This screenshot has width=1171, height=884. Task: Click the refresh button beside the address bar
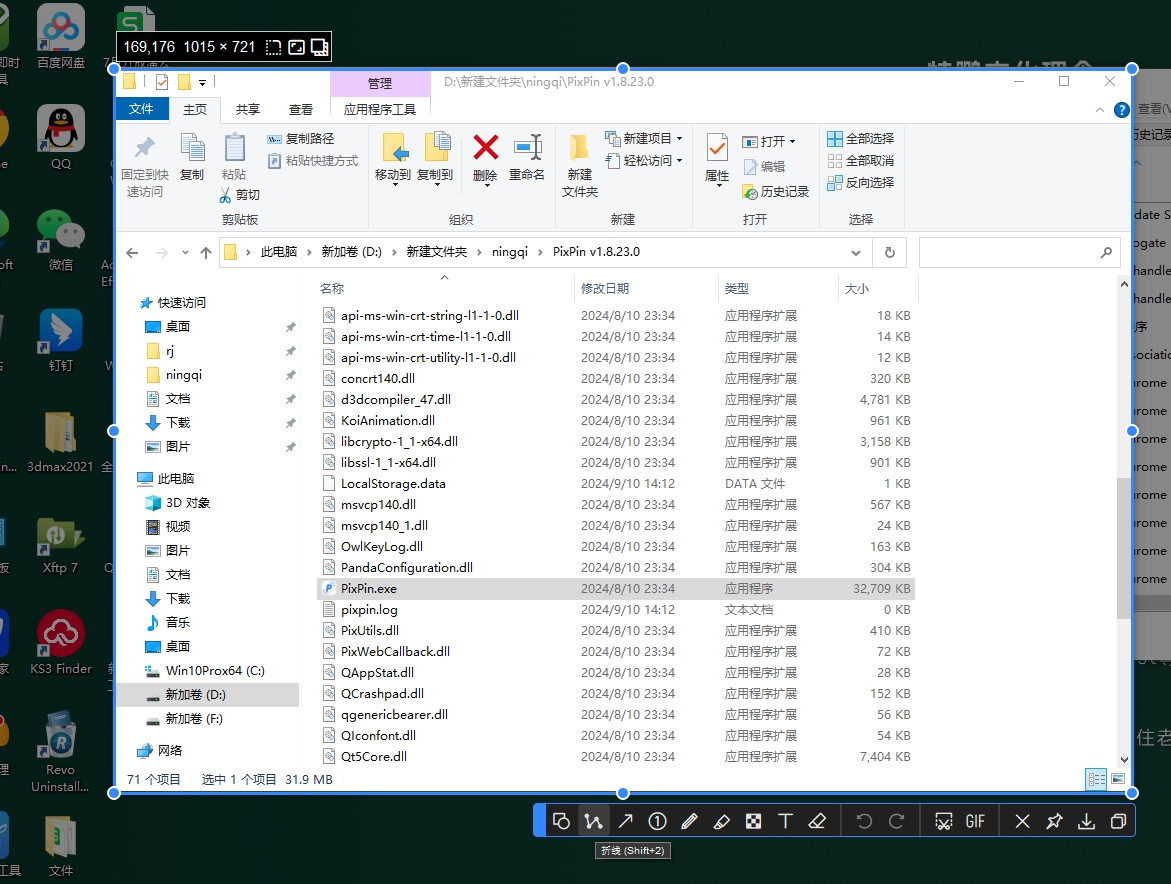click(889, 252)
